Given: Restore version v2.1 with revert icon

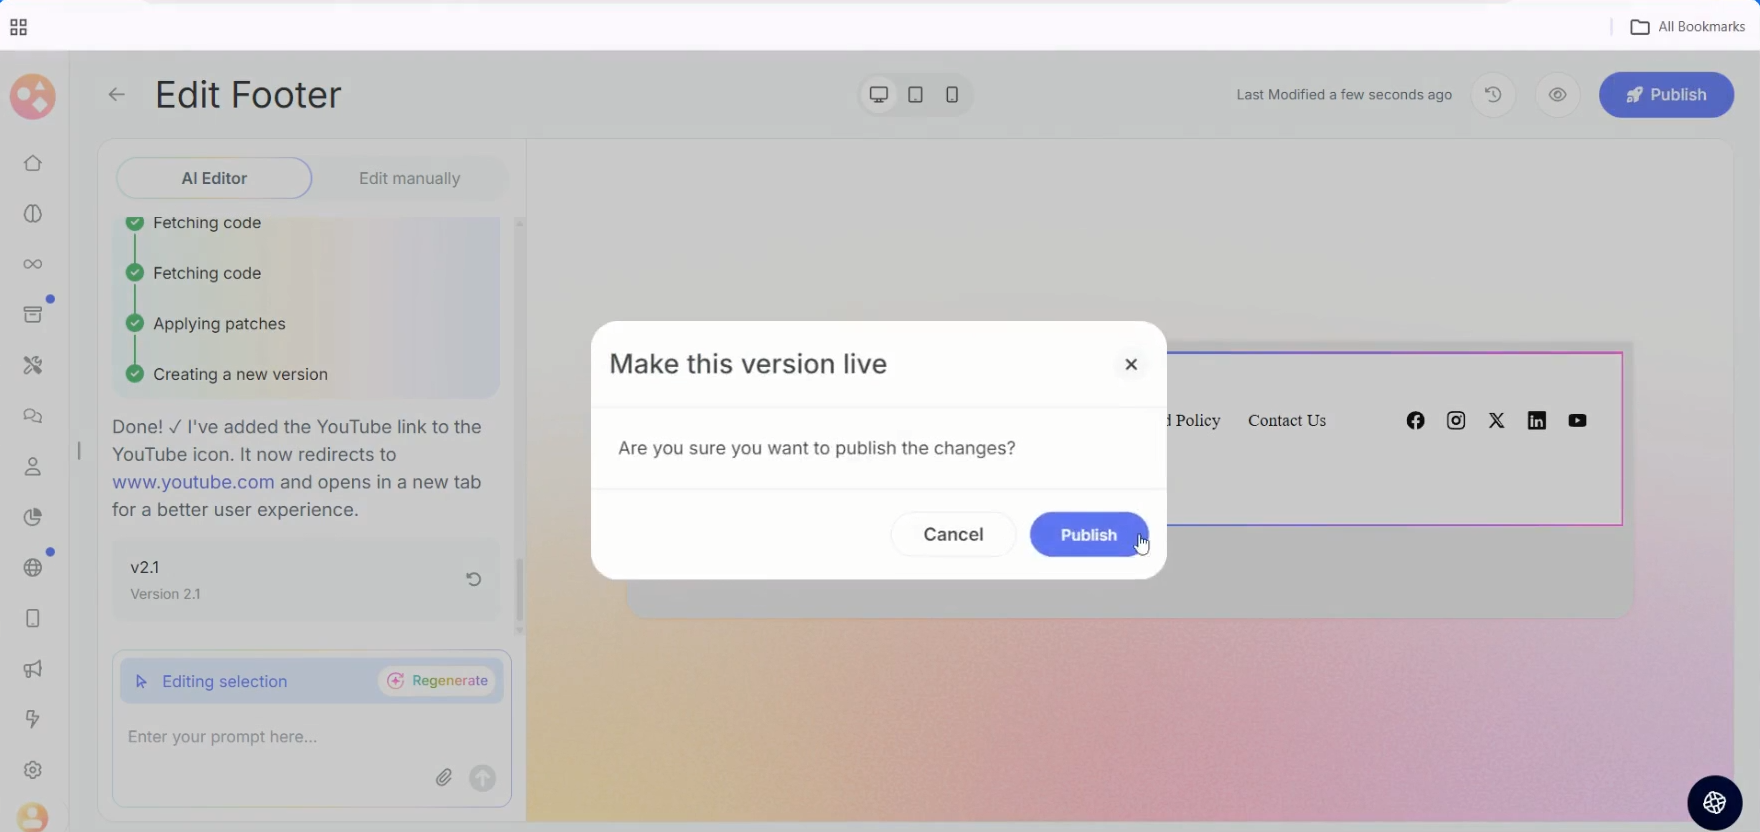Looking at the screenshot, I should [473, 579].
